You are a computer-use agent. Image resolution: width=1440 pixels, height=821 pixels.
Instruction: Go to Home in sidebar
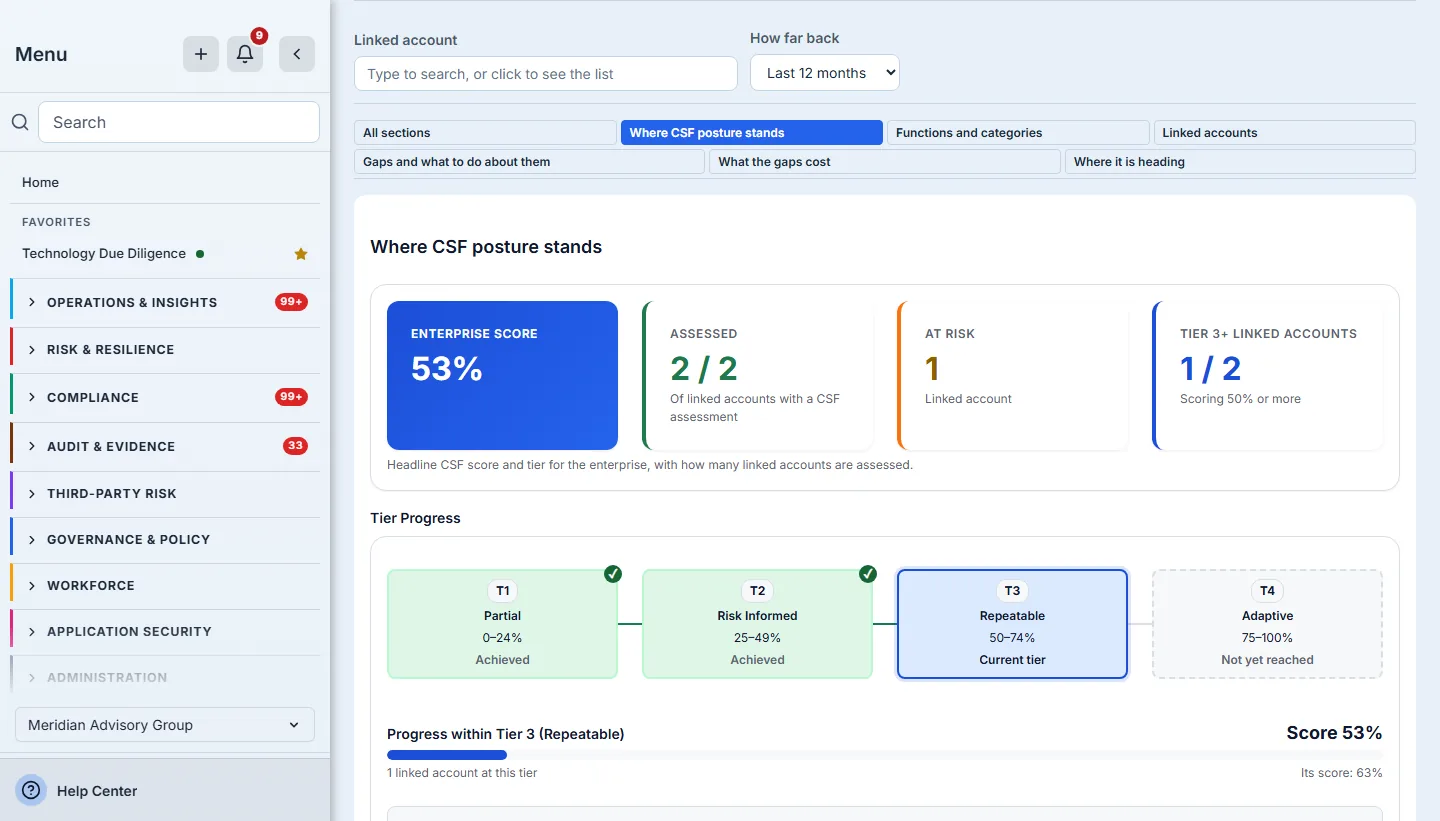click(40, 182)
